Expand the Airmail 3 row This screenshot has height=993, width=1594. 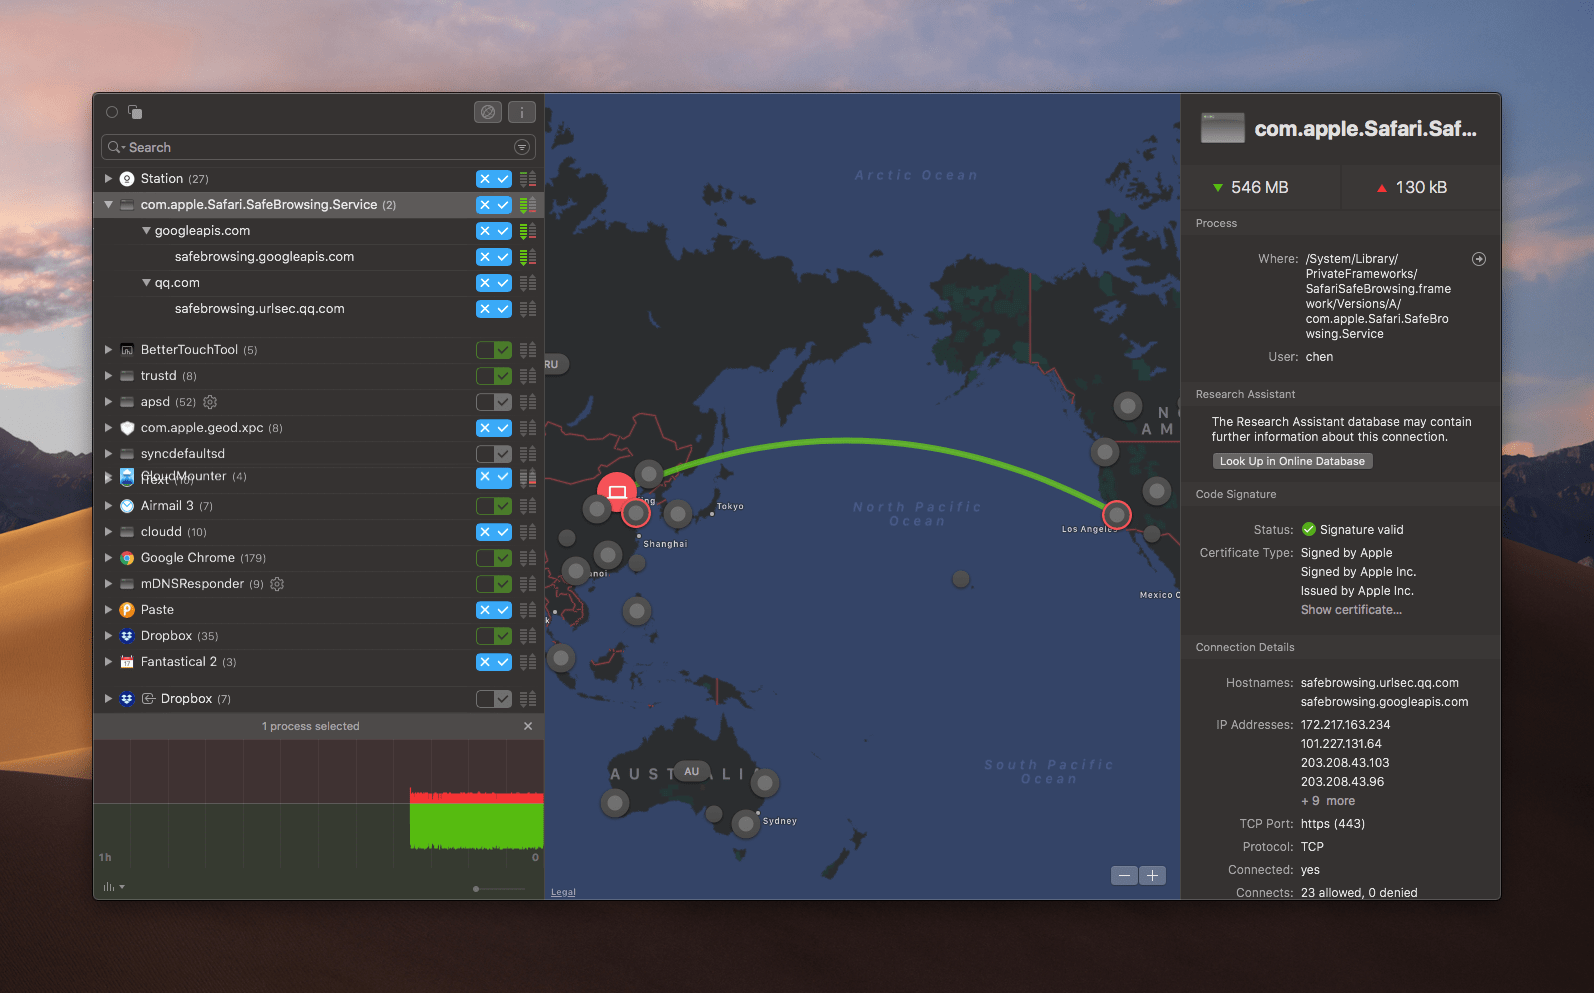[x=108, y=506]
